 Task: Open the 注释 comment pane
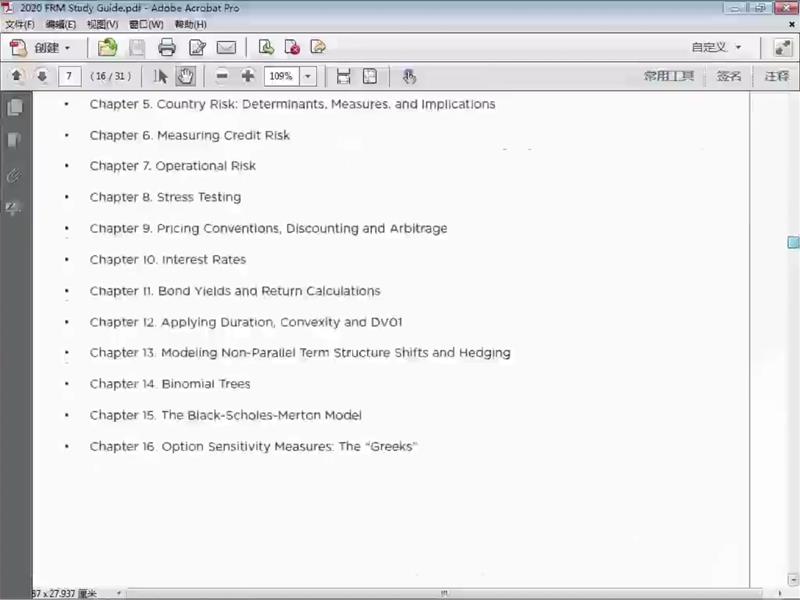point(776,76)
